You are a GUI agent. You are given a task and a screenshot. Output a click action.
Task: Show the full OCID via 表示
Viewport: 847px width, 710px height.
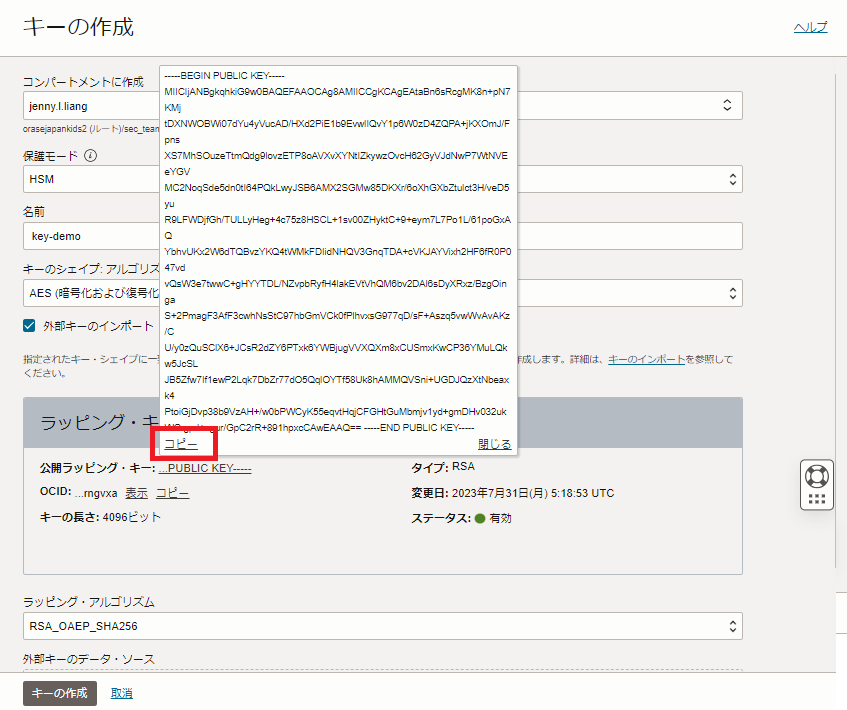136,493
